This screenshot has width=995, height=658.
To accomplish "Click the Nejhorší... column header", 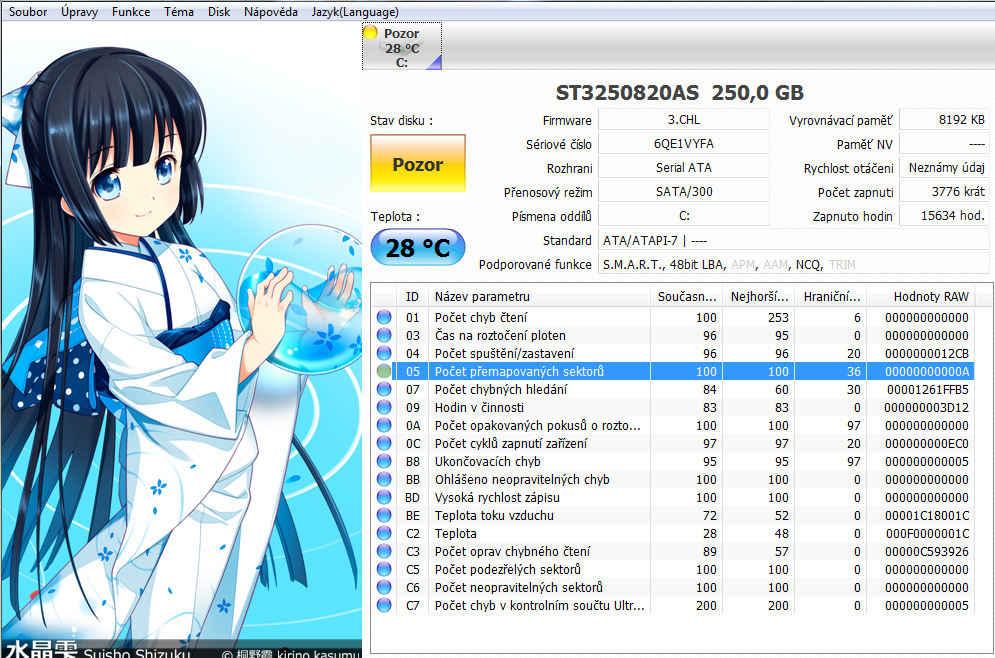I will [759, 296].
